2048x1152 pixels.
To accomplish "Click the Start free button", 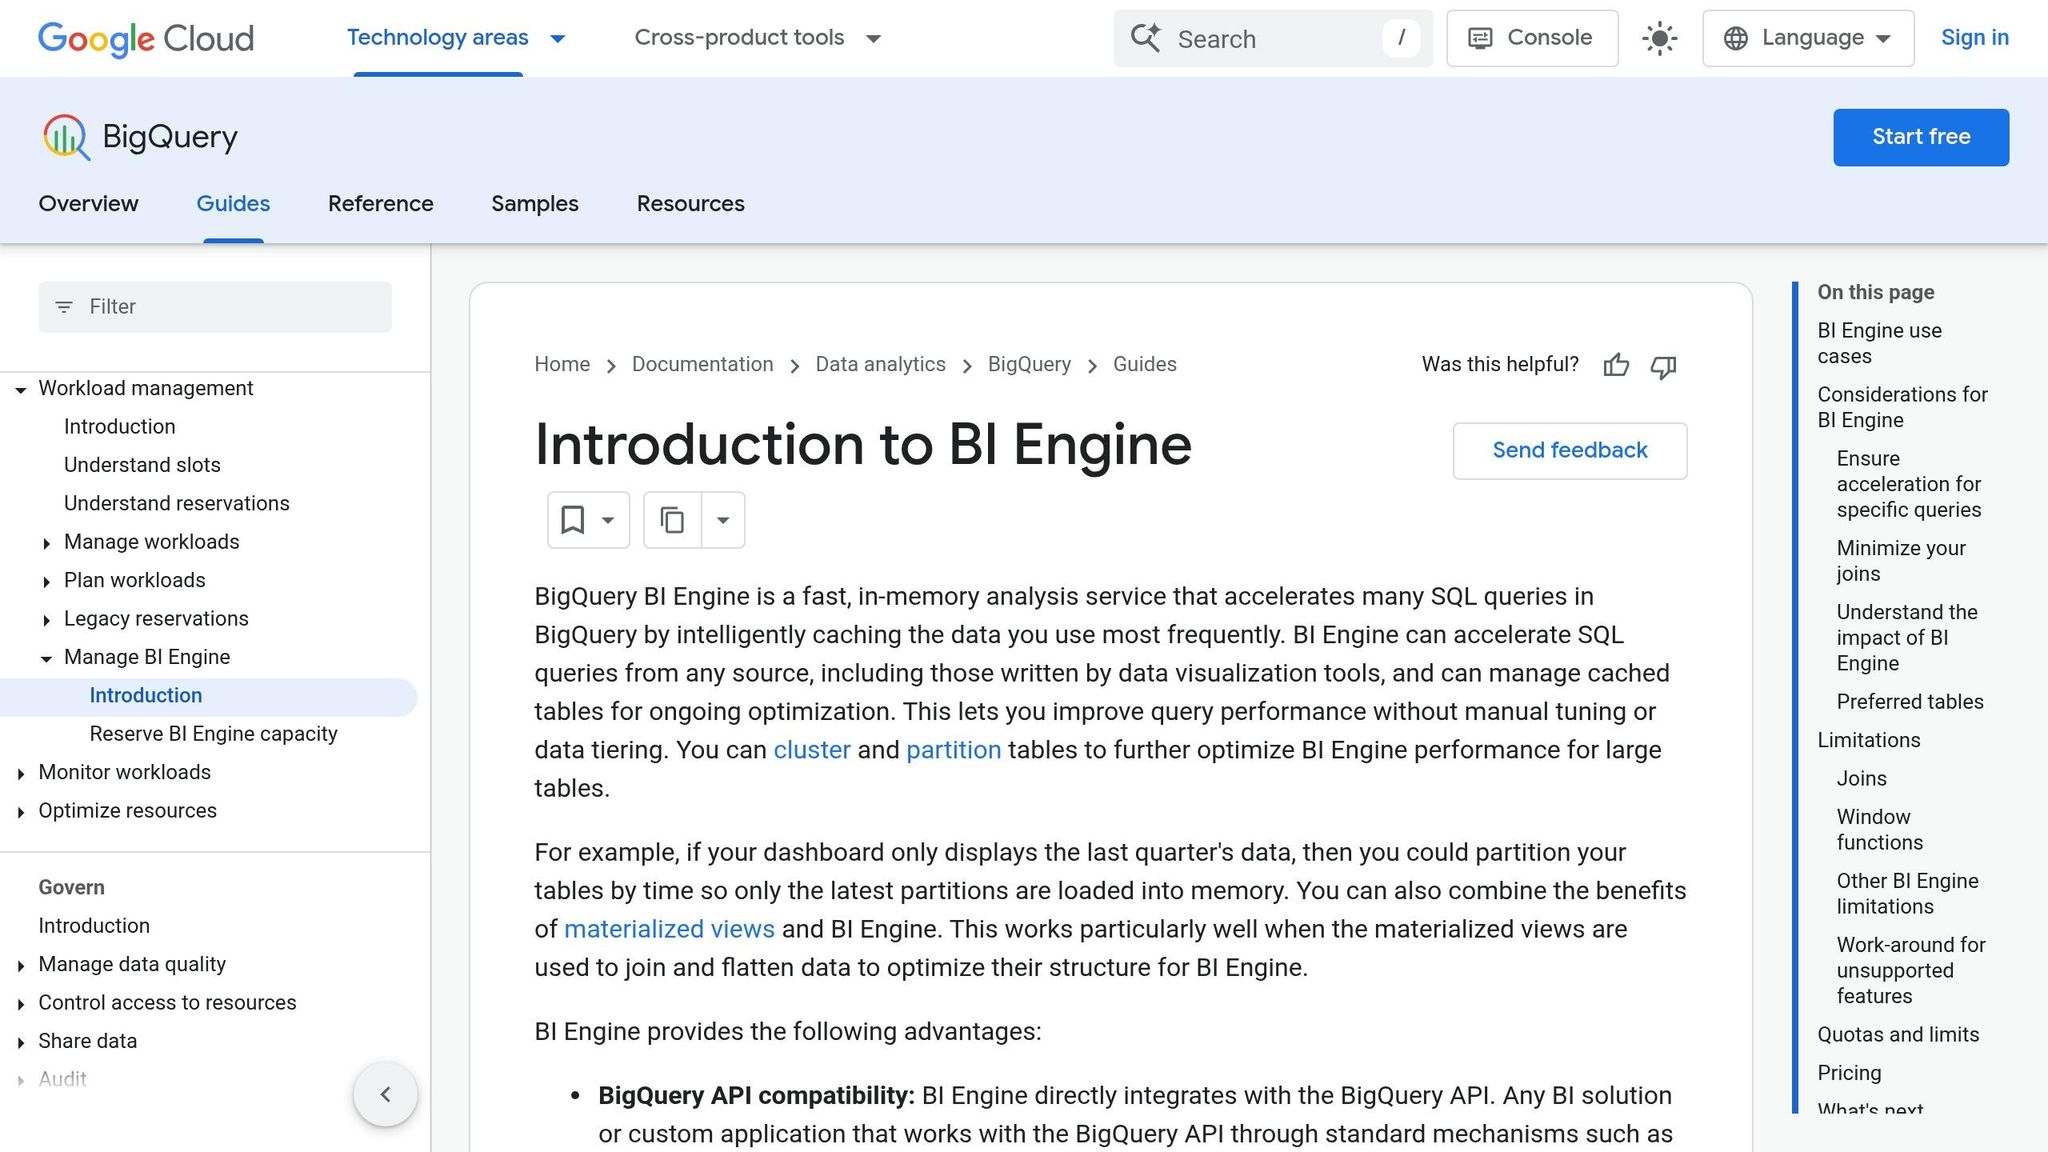I will coord(1921,137).
